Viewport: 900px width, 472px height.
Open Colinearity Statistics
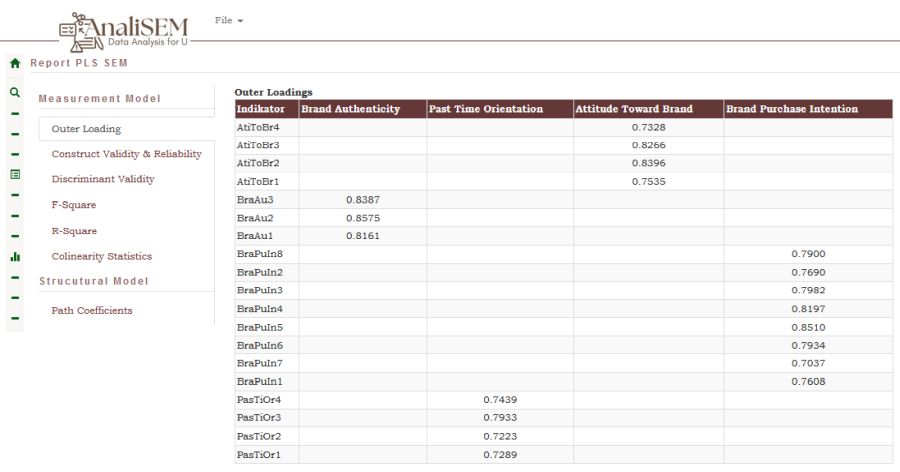(x=102, y=256)
